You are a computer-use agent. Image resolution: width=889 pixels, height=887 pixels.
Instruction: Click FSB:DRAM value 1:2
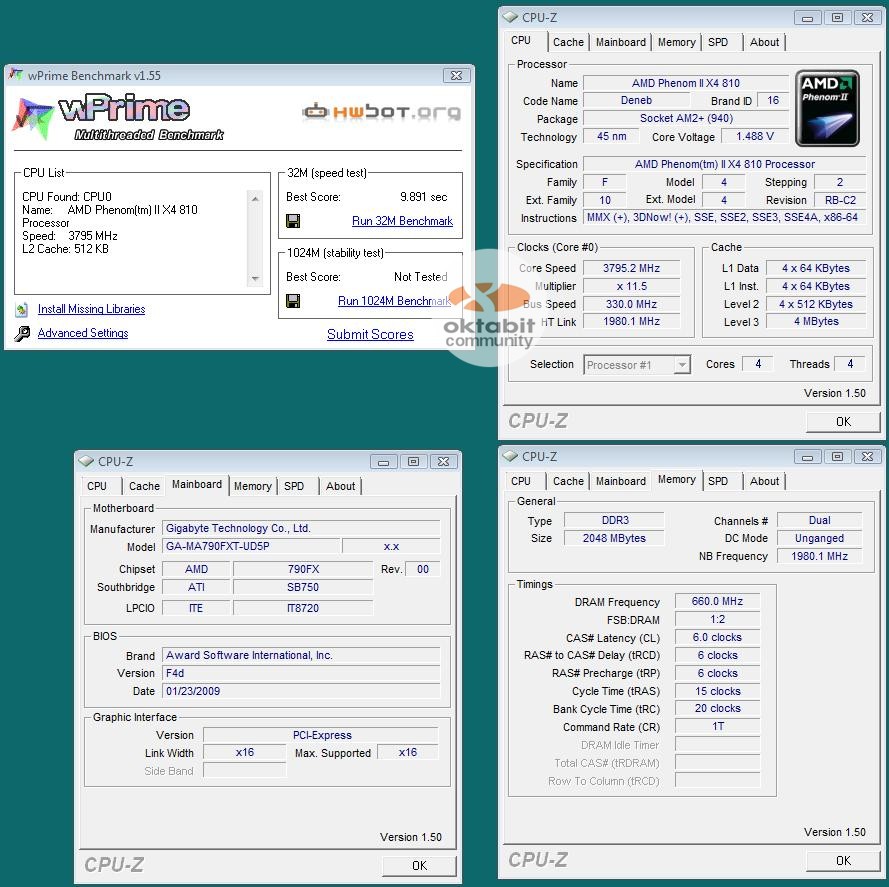tap(717, 619)
